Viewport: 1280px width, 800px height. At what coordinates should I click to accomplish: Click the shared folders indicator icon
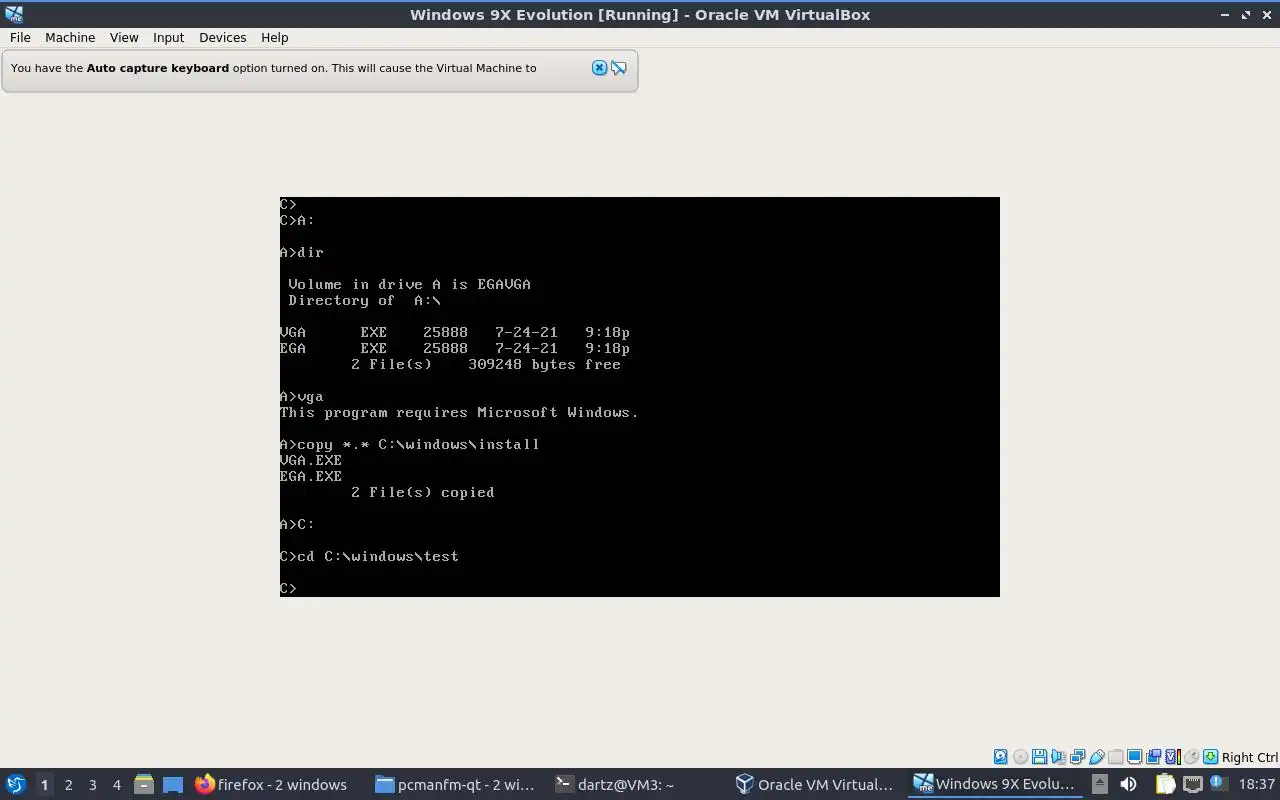pos(1115,757)
